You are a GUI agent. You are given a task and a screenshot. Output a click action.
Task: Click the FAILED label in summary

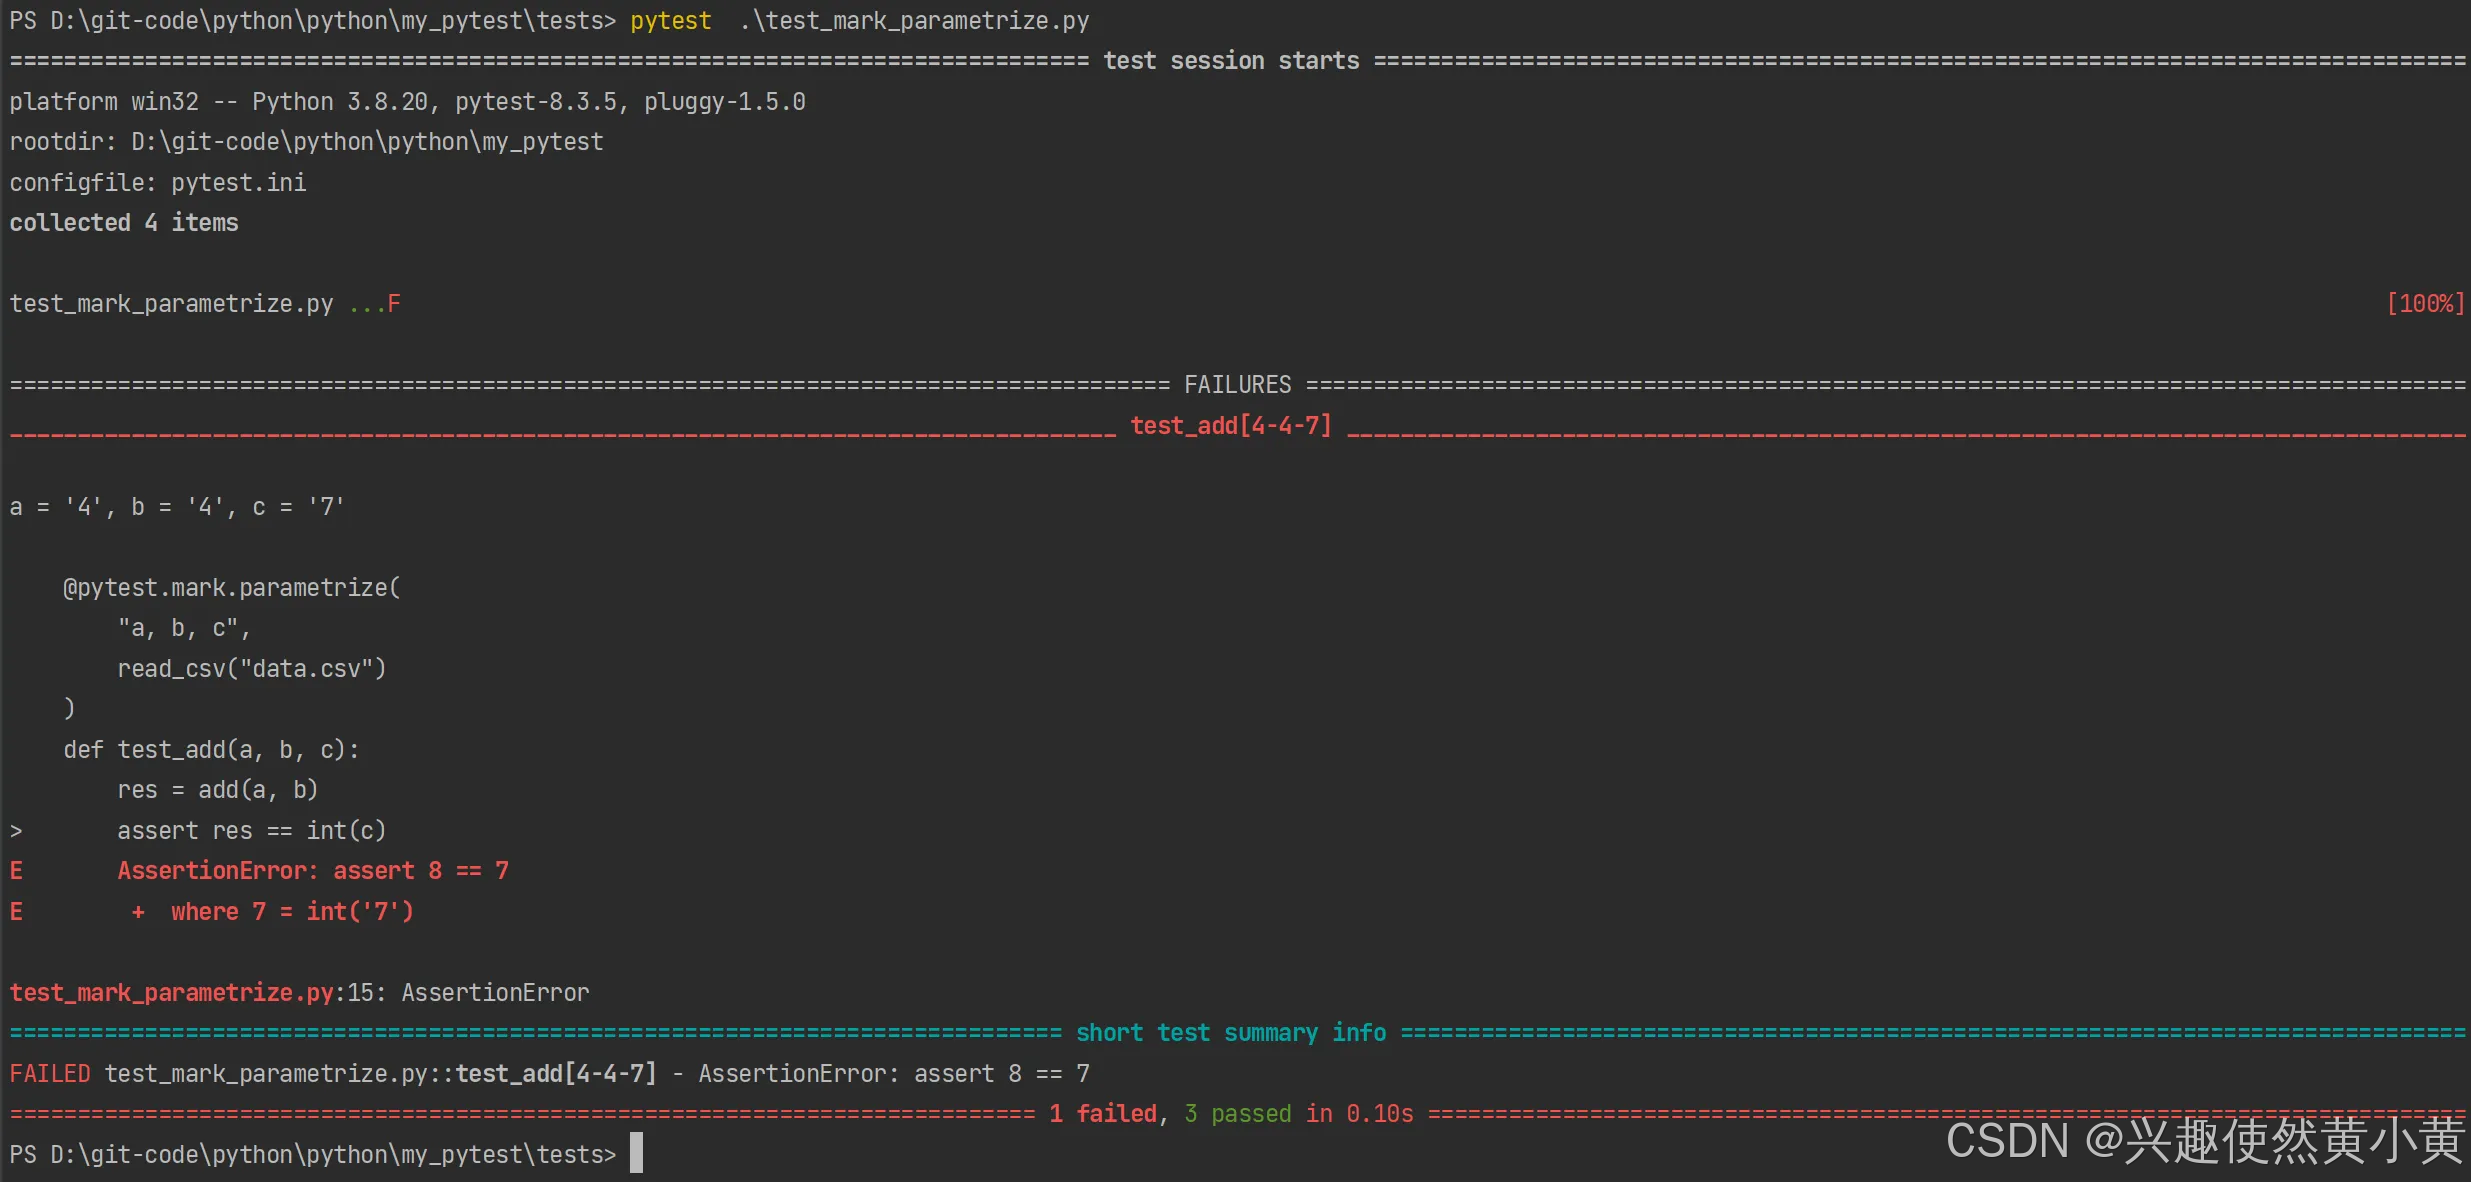50,1074
